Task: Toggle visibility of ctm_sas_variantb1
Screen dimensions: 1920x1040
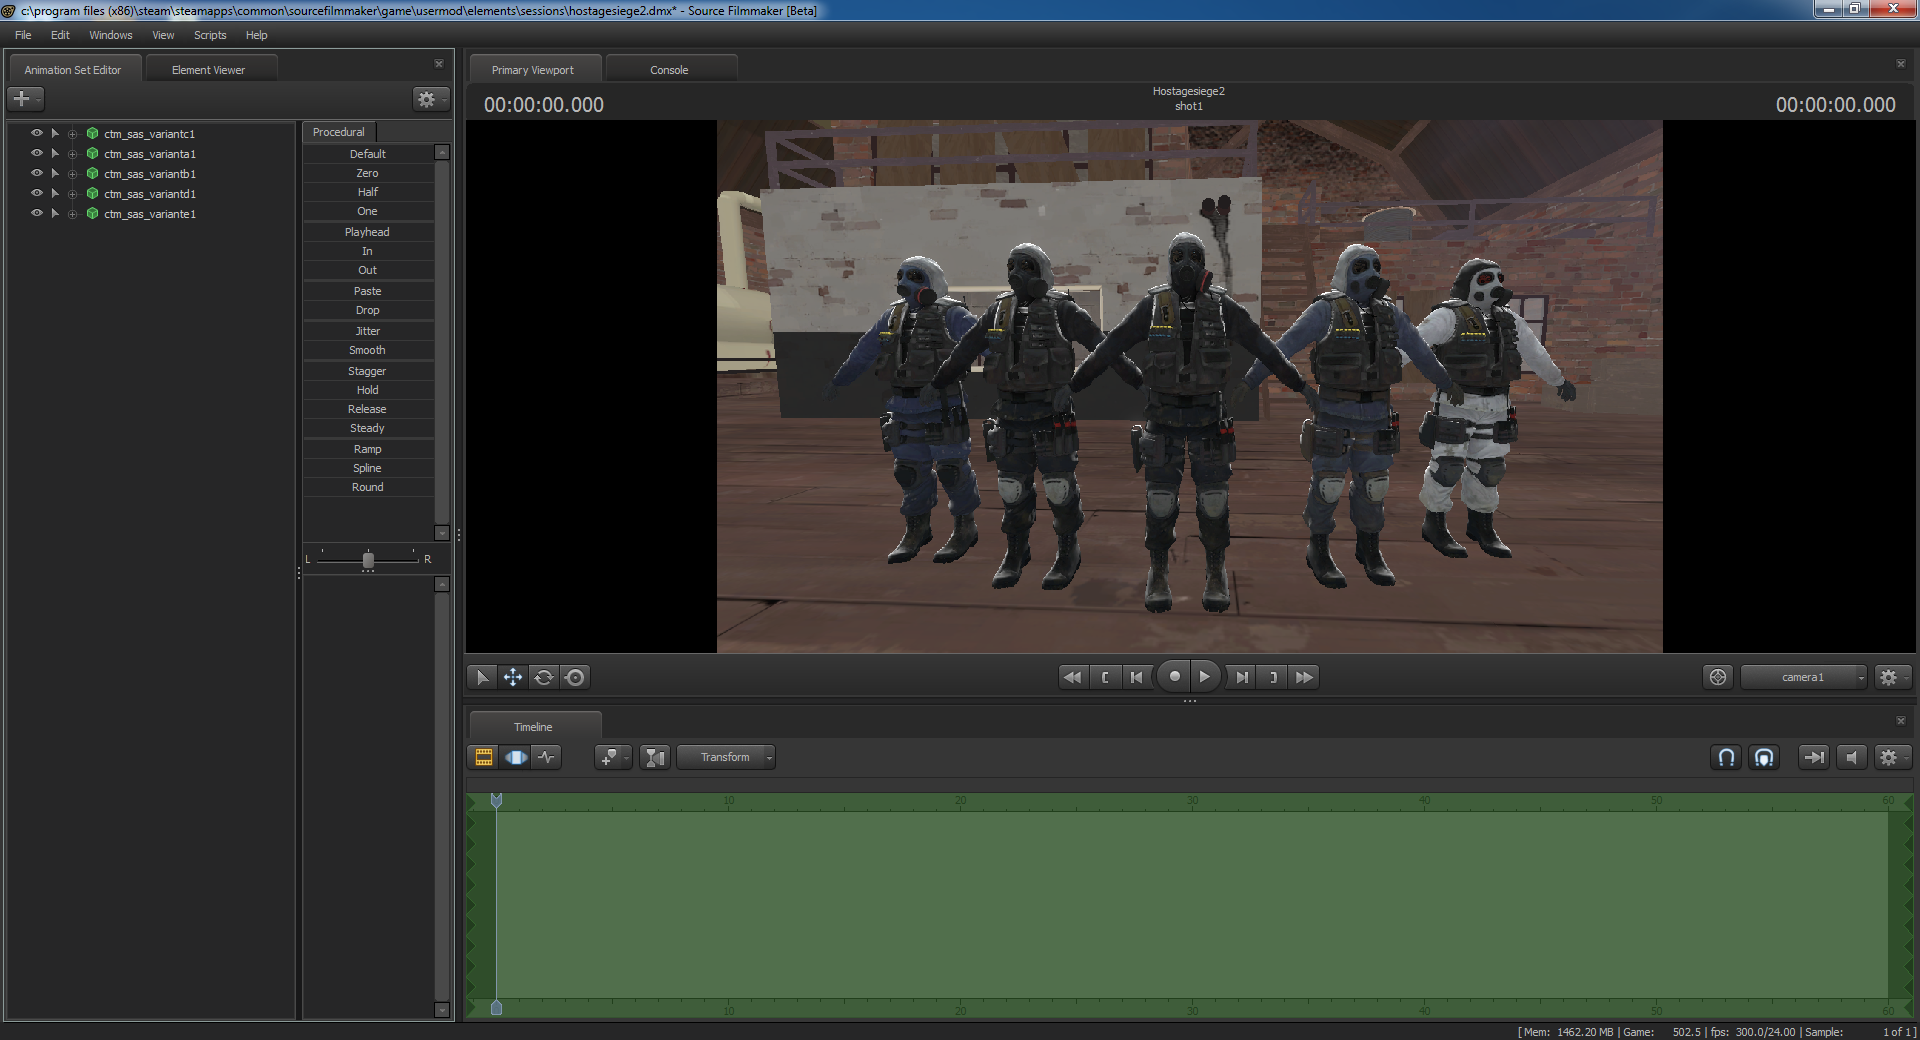Action: [x=37, y=173]
